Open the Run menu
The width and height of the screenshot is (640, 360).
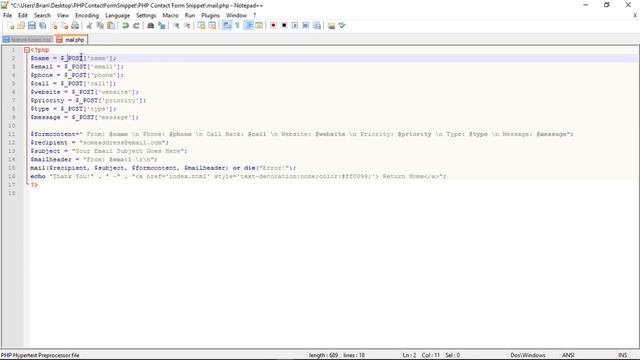click(x=190, y=16)
